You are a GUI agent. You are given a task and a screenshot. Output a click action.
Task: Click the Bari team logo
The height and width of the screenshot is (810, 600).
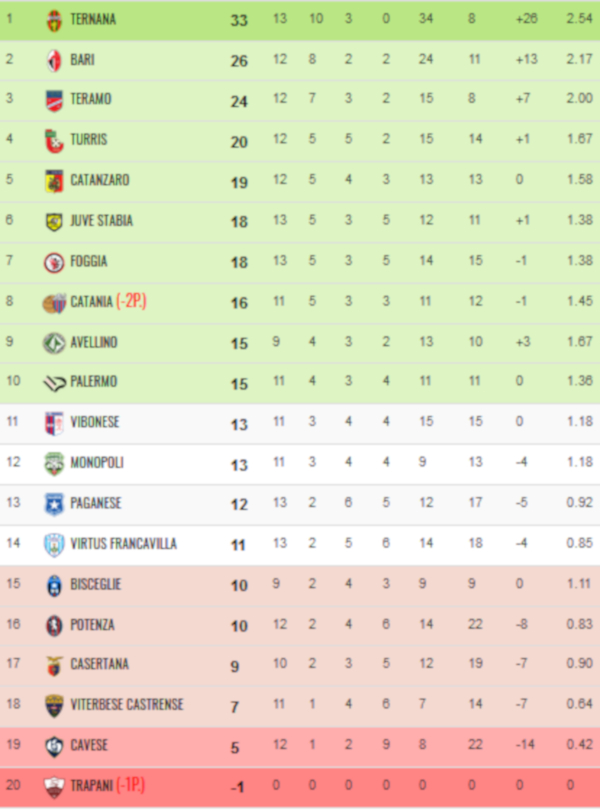point(54,60)
